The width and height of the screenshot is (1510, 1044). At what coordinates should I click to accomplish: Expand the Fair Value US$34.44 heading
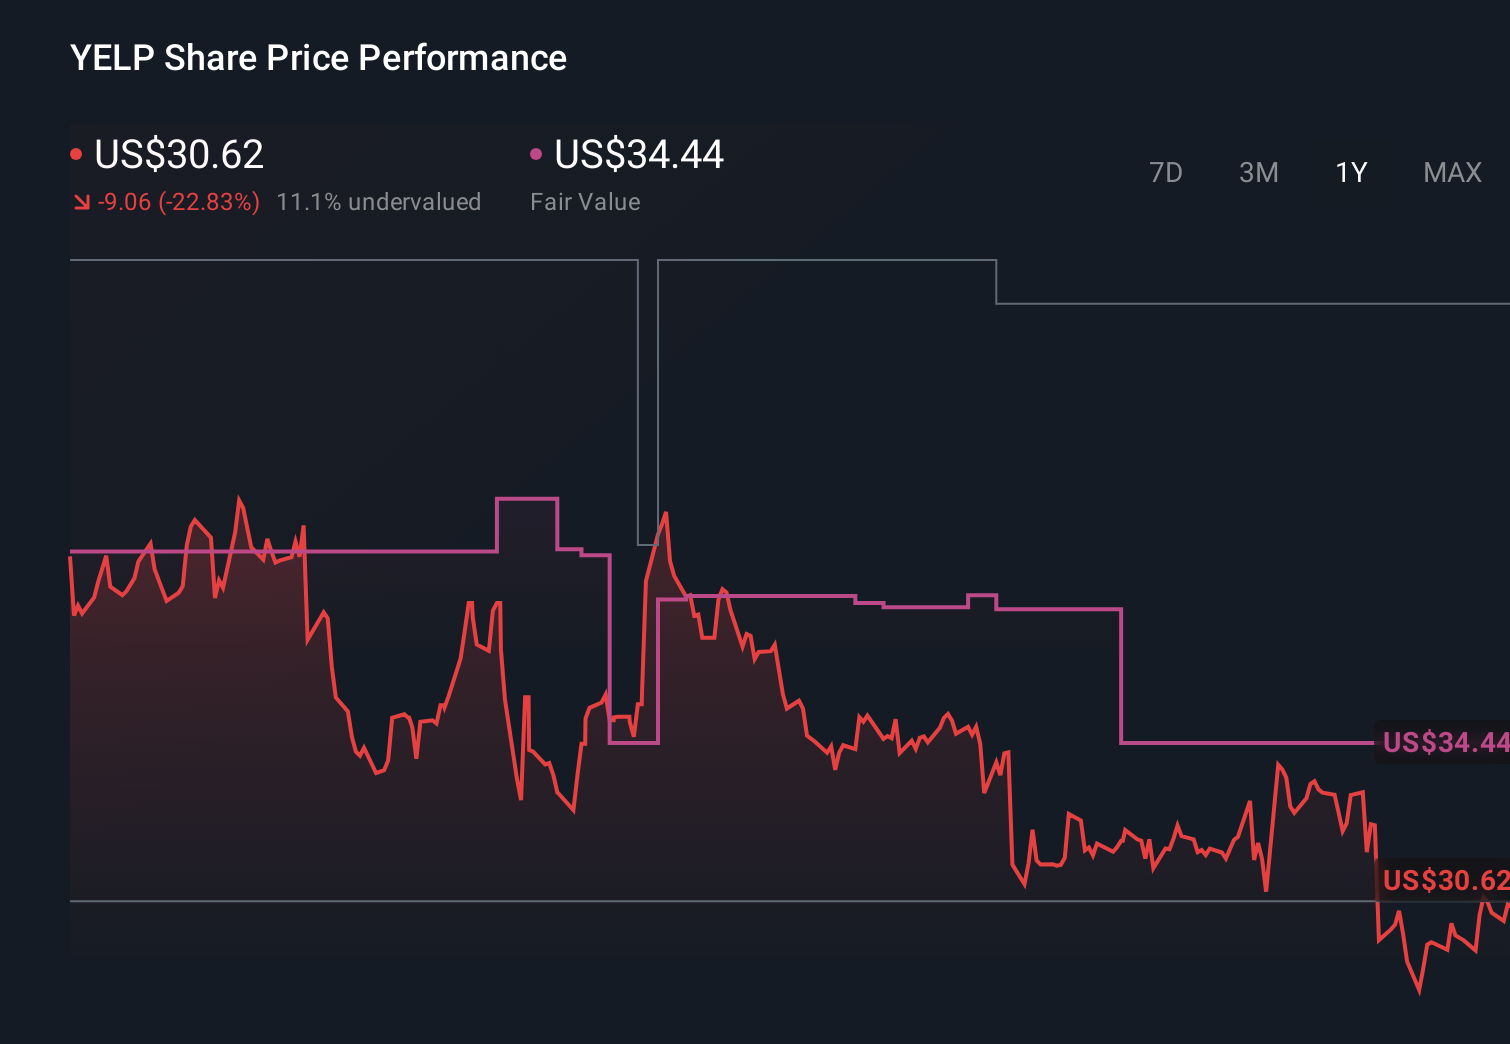[638, 153]
